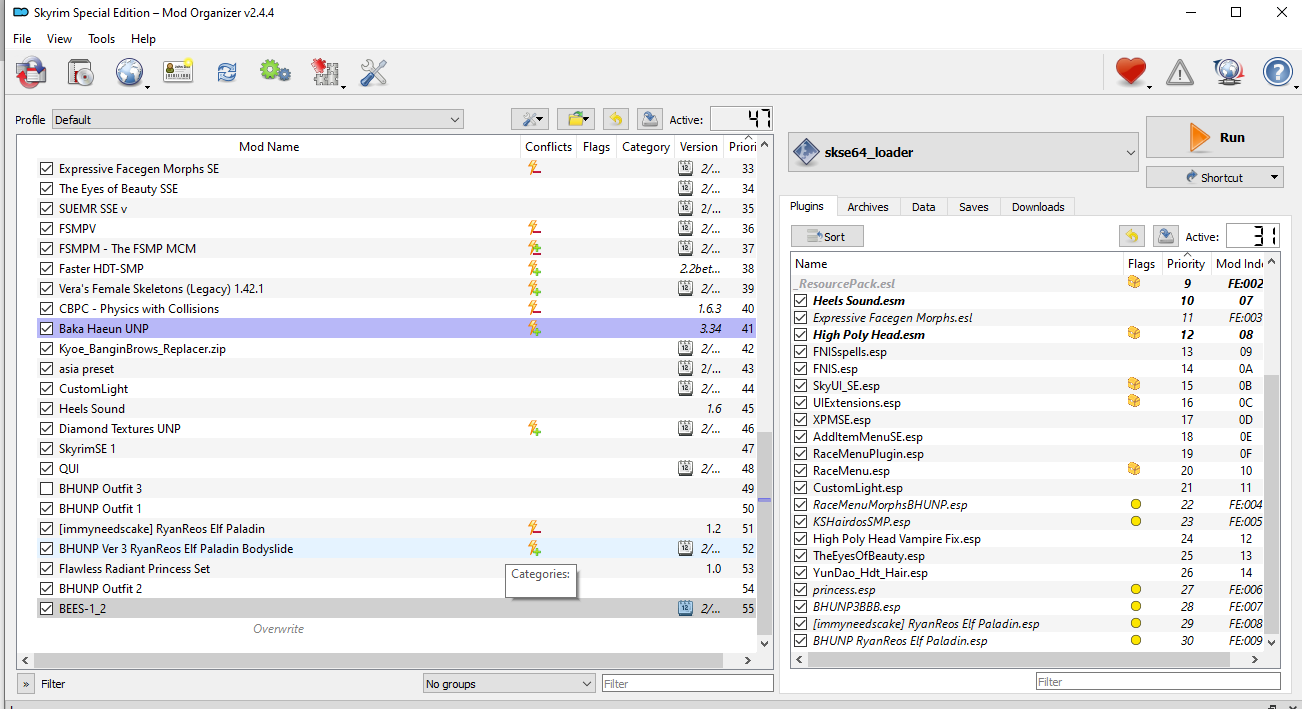Click restore backup icon in mod list
The height and width of the screenshot is (709, 1302).
coord(616,119)
